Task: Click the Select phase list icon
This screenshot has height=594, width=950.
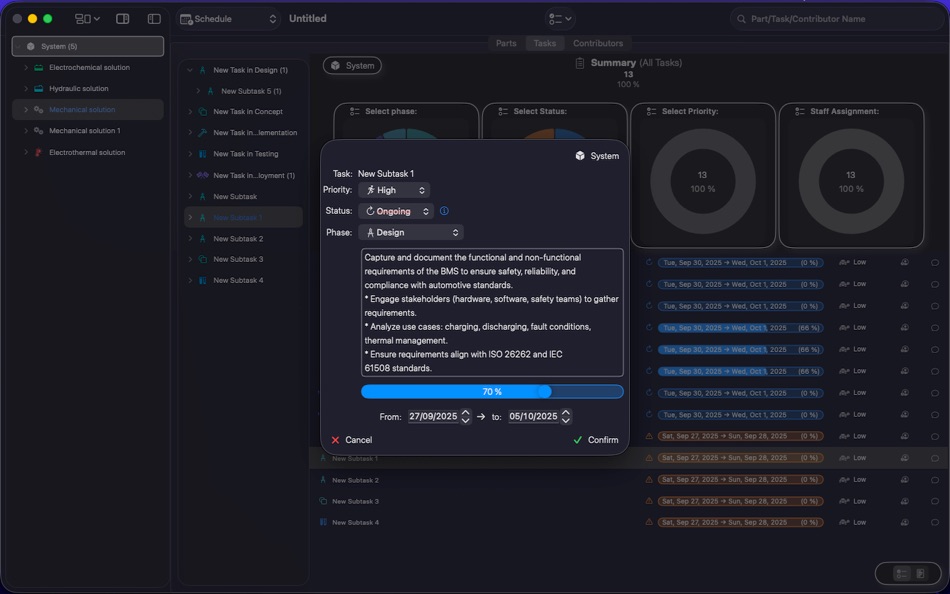Action: coord(354,112)
